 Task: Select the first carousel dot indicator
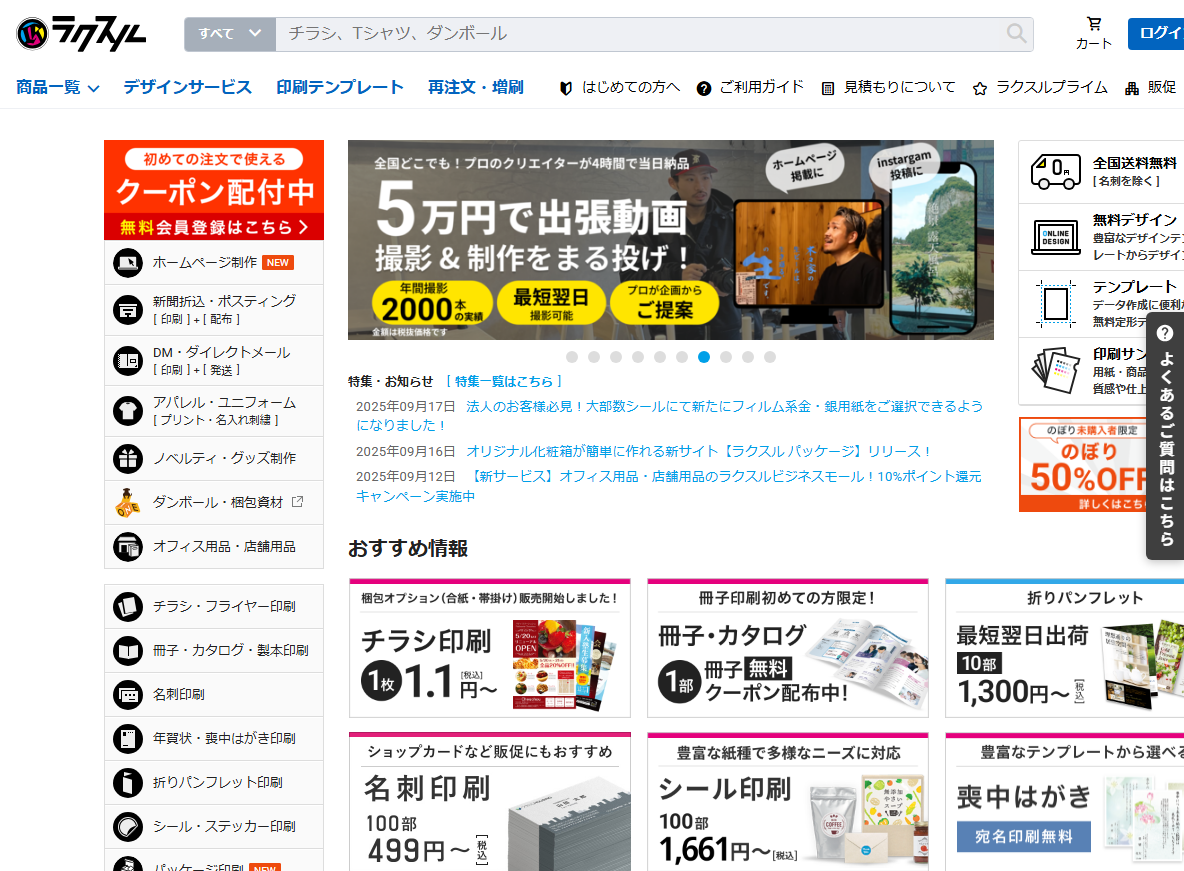coord(572,357)
